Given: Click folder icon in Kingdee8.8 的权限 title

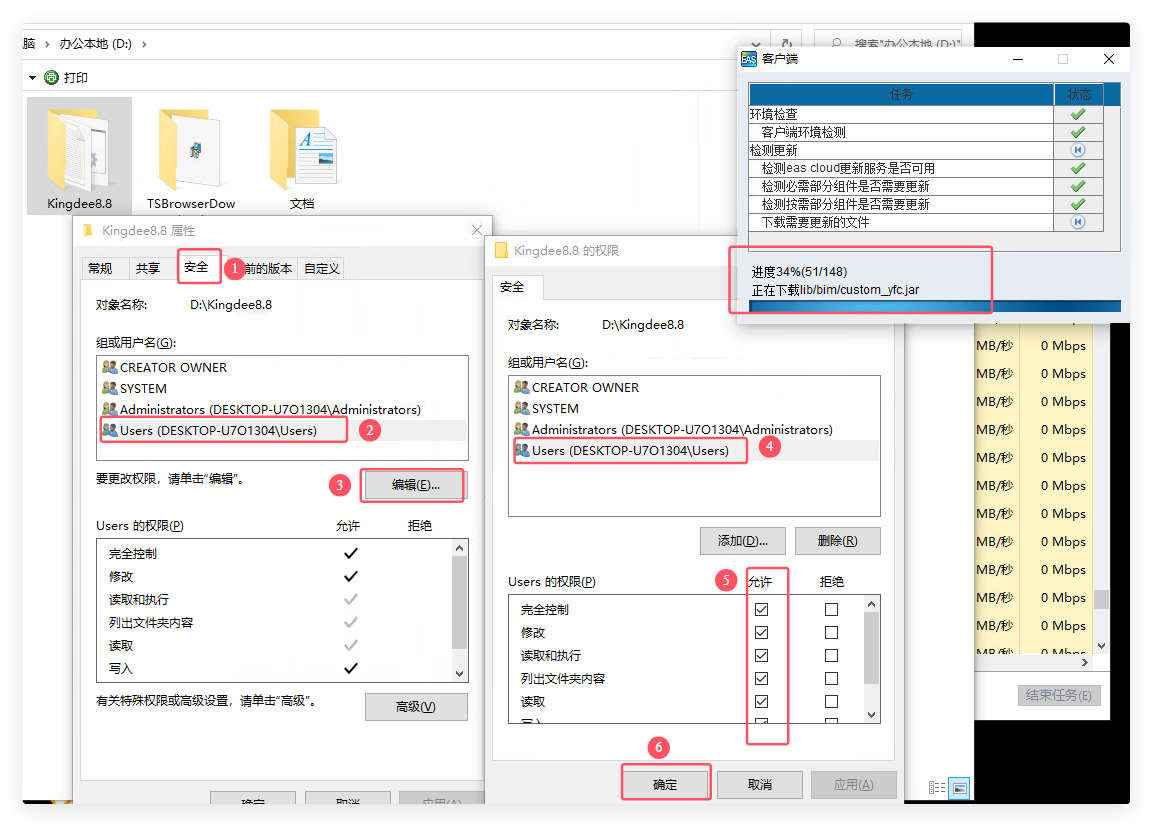Looking at the screenshot, I should 502,251.
